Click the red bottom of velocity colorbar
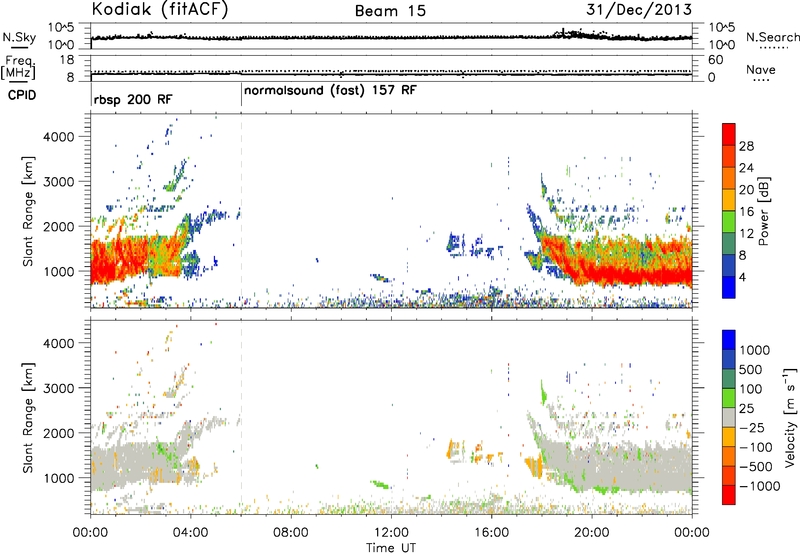Screen dimensions: 800x554 pos(729,495)
